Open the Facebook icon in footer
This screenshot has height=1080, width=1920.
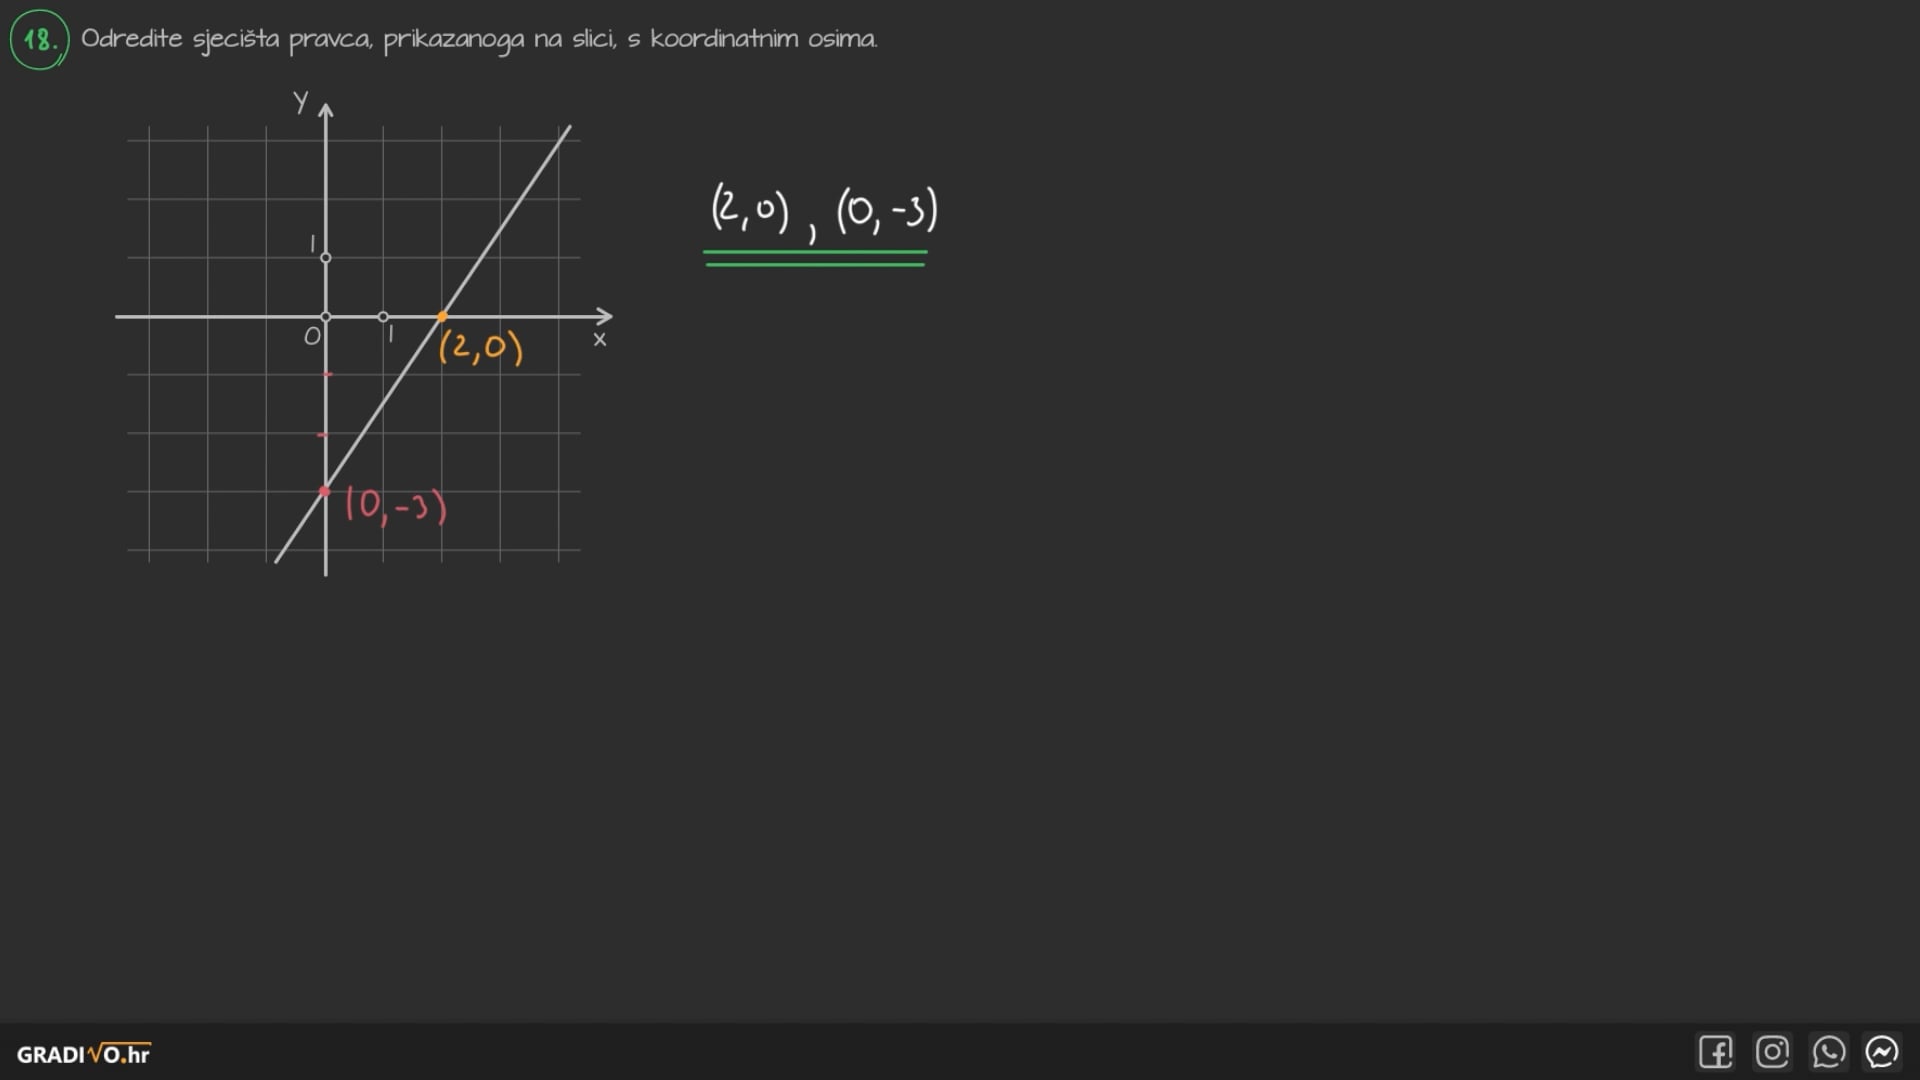tap(1715, 1052)
